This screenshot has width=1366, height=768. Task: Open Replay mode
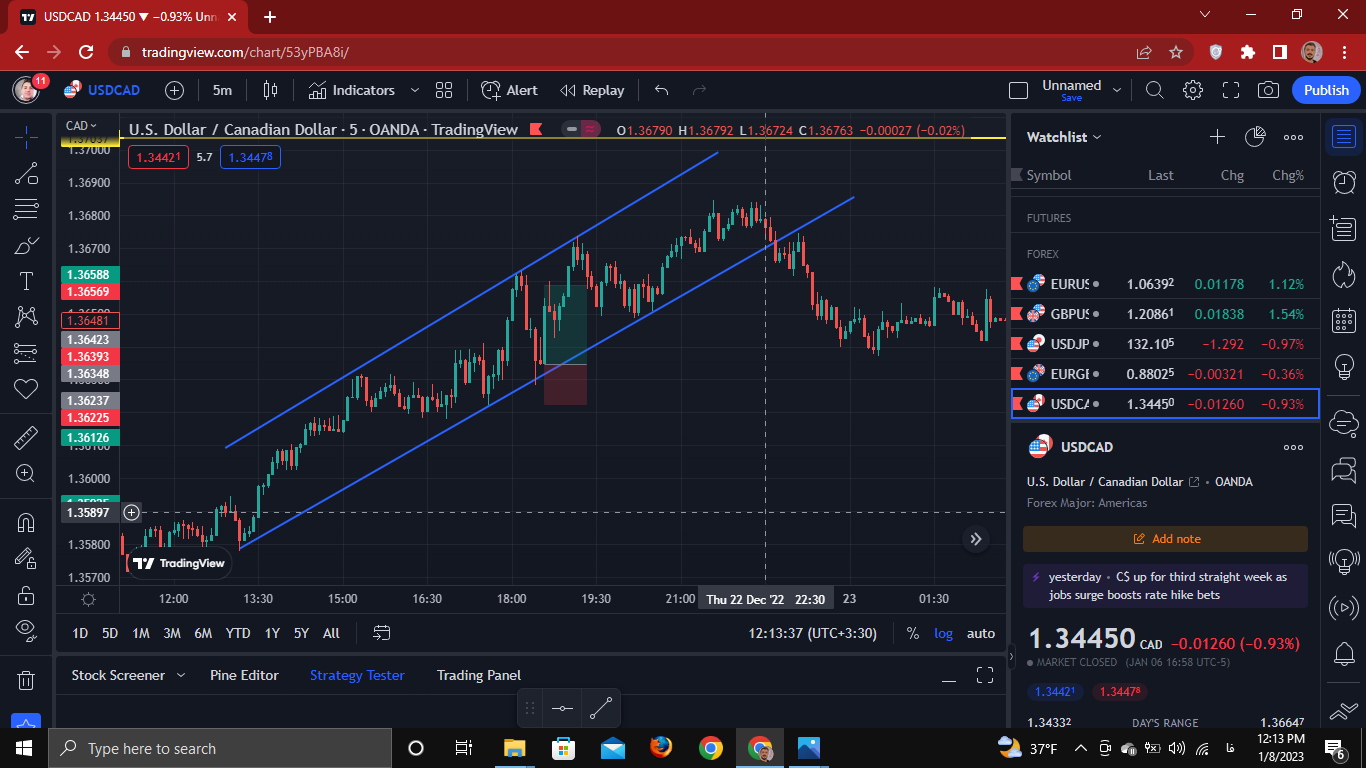tap(592, 90)
